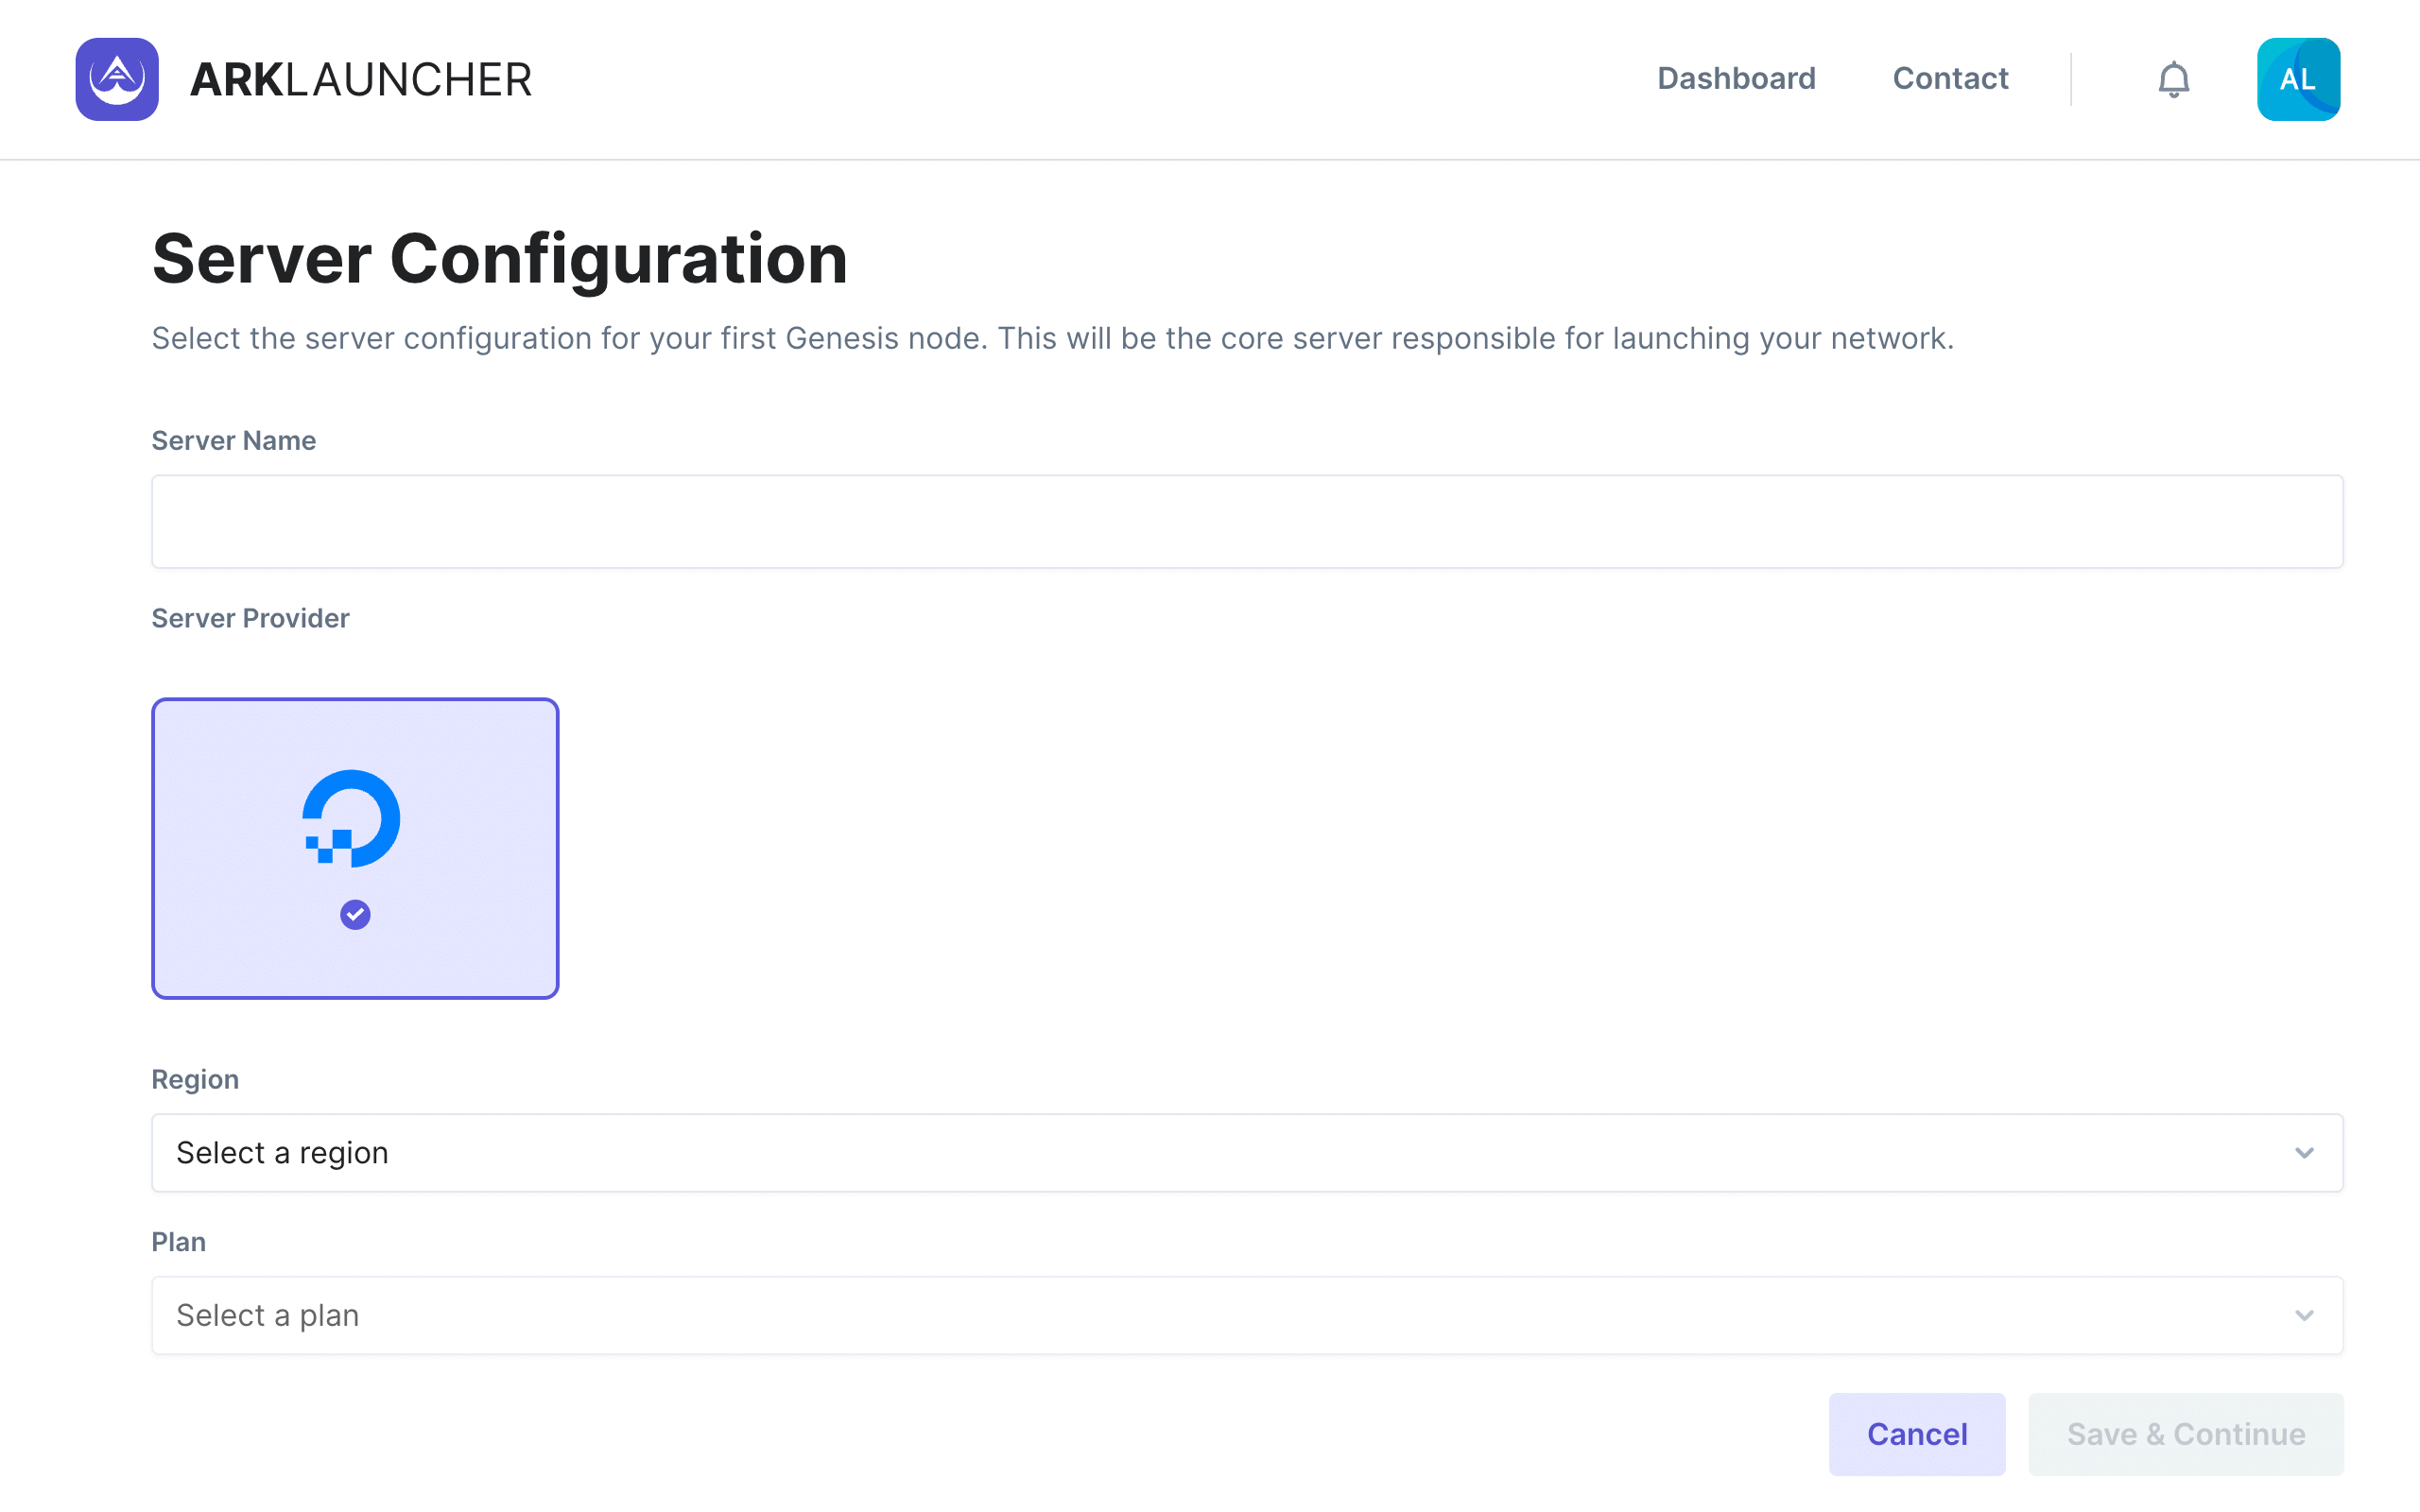Open the "Select a region" combo box
The height and width of the screenshot is (1512, 2420).
pos(1200,1153)
